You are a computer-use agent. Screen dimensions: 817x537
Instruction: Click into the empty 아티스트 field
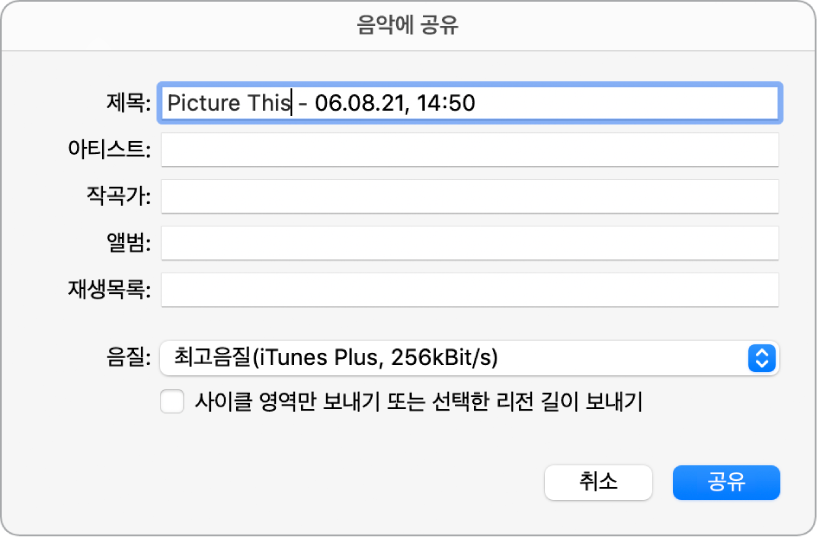(469, 150)
